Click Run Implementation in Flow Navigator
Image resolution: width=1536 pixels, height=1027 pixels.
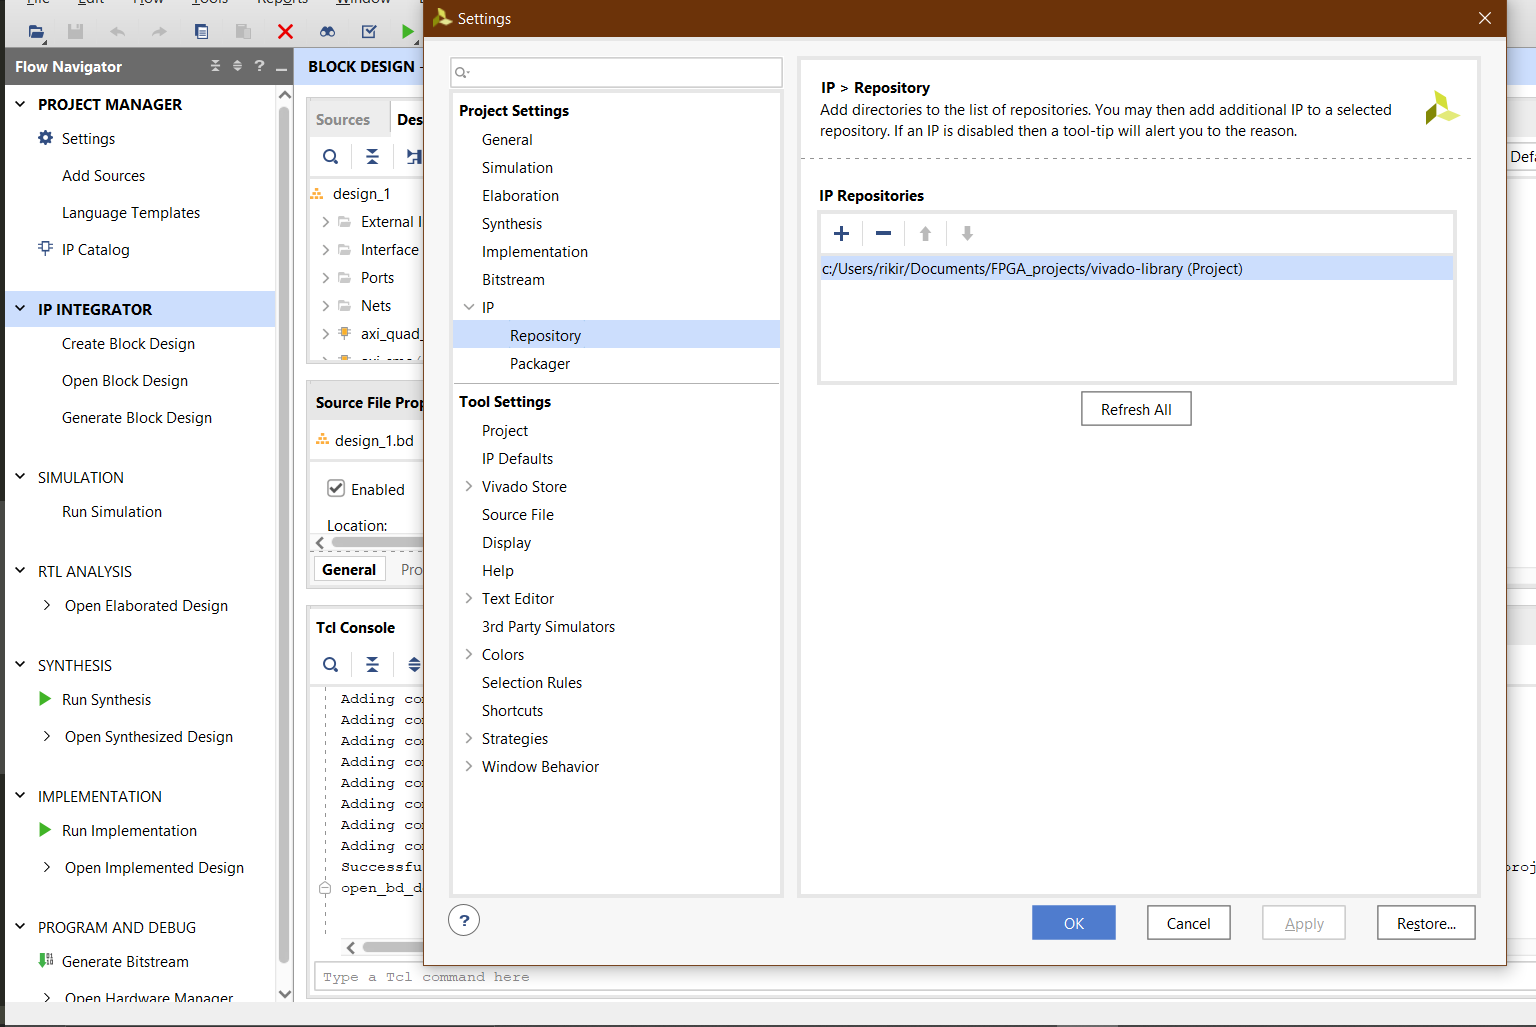click(x=129, y=830)
